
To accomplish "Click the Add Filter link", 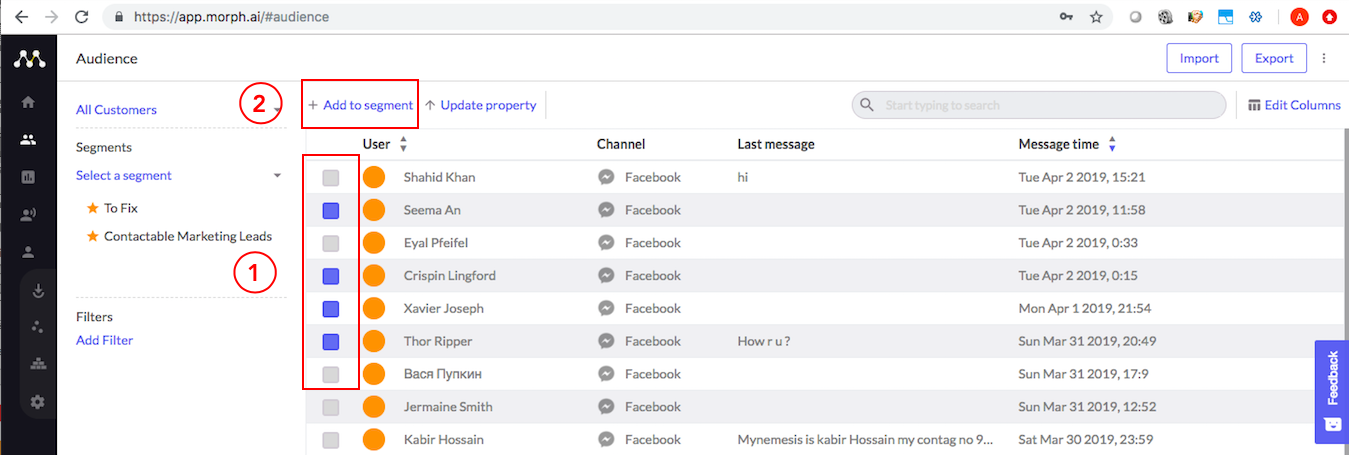I will tap(104, 340).
